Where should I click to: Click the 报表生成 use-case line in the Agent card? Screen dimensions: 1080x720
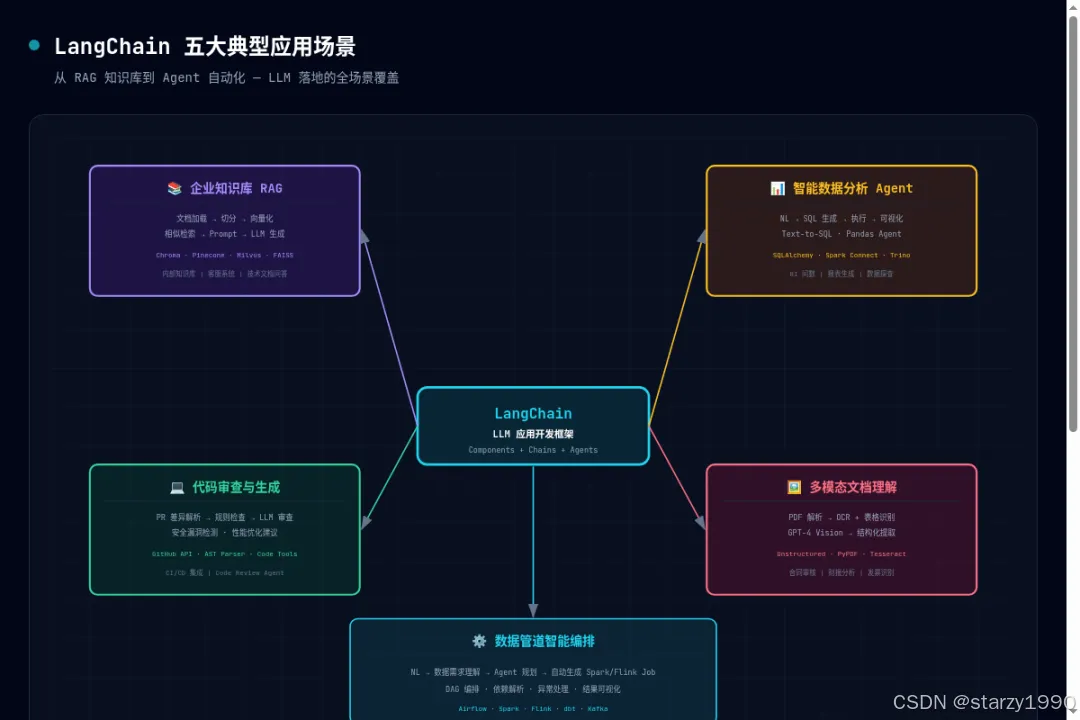click(842, 274)
